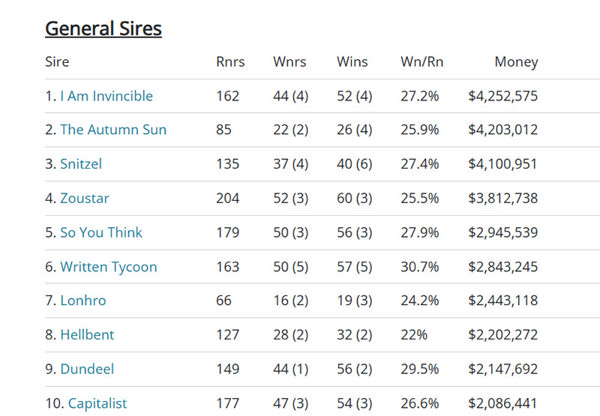Image resolution: width=600 pixels, height=416 pixels.
Task: Click the Written Tycoon sire link
Action: tap(108, 267)
